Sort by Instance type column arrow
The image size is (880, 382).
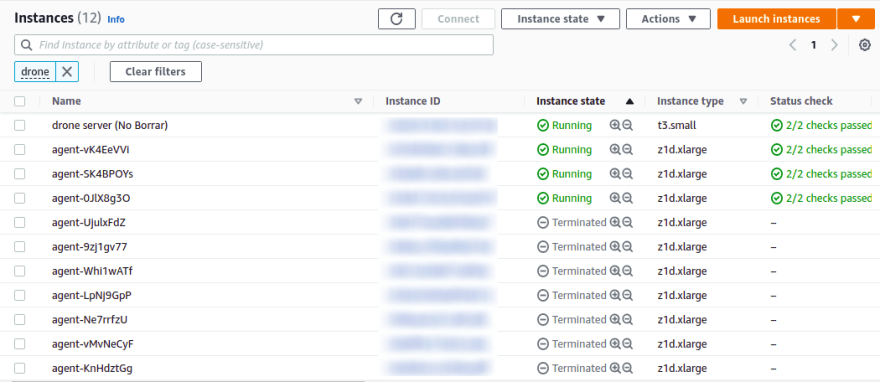click(744, 102)
